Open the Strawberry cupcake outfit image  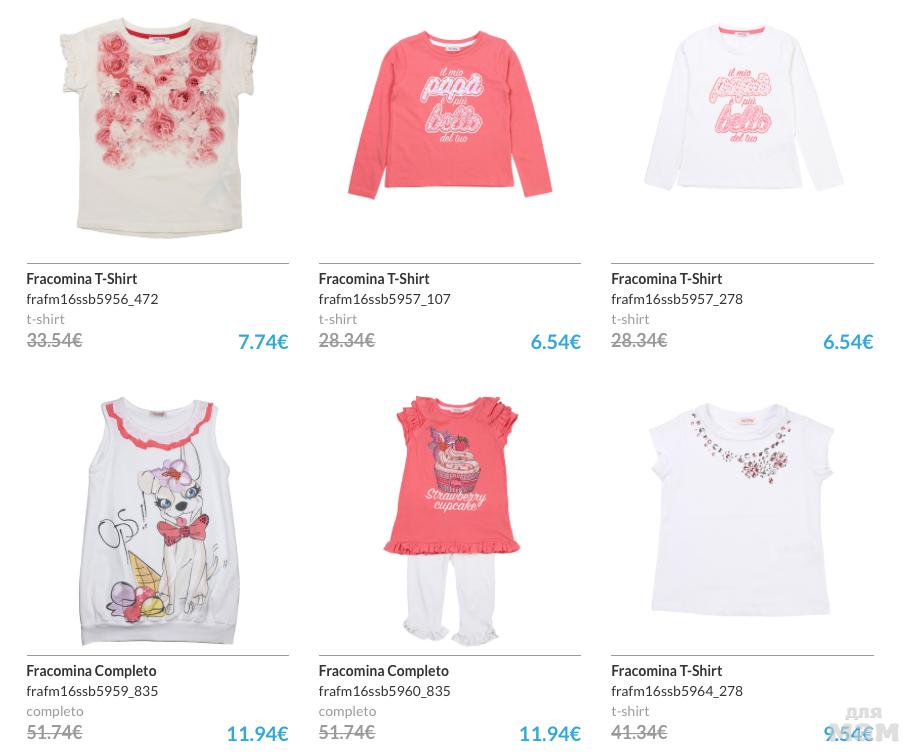tap(451, 521)
